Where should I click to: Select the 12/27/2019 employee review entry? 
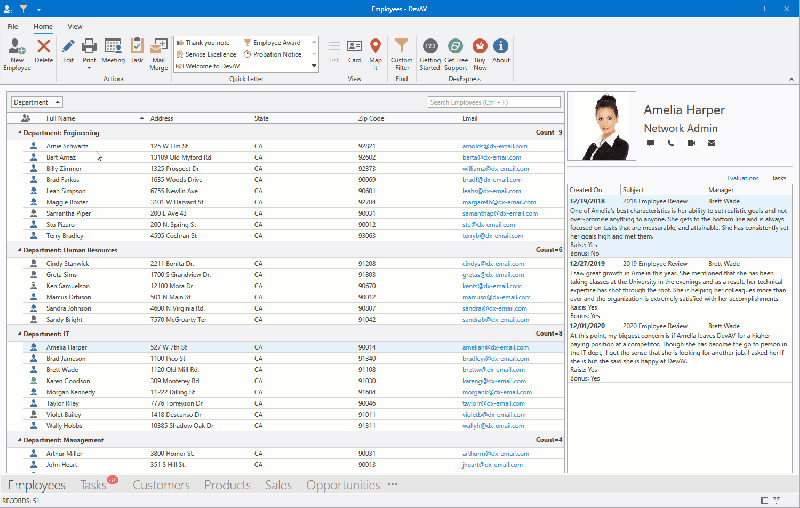680,290
